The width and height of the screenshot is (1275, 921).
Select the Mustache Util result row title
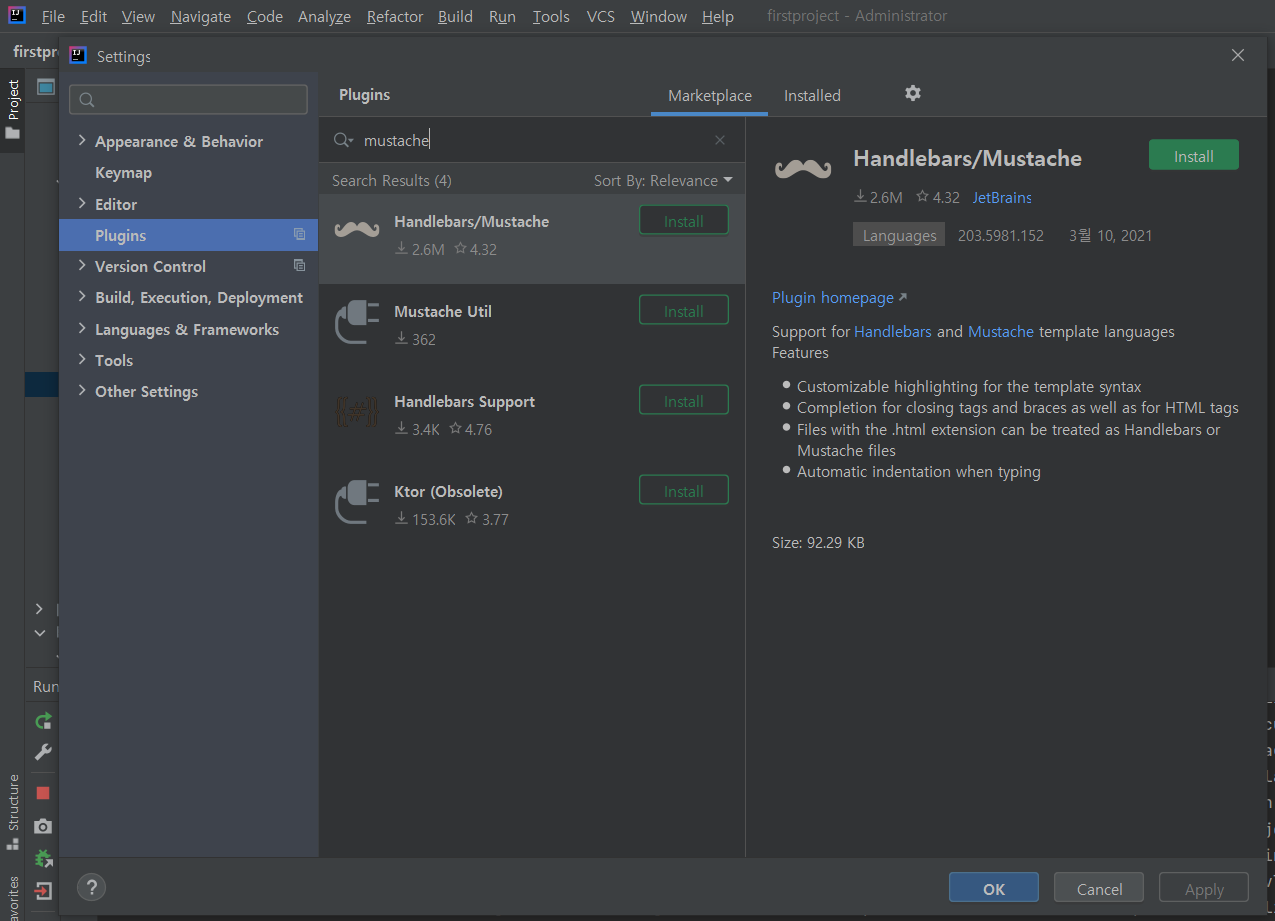click(x=443, y=311)
